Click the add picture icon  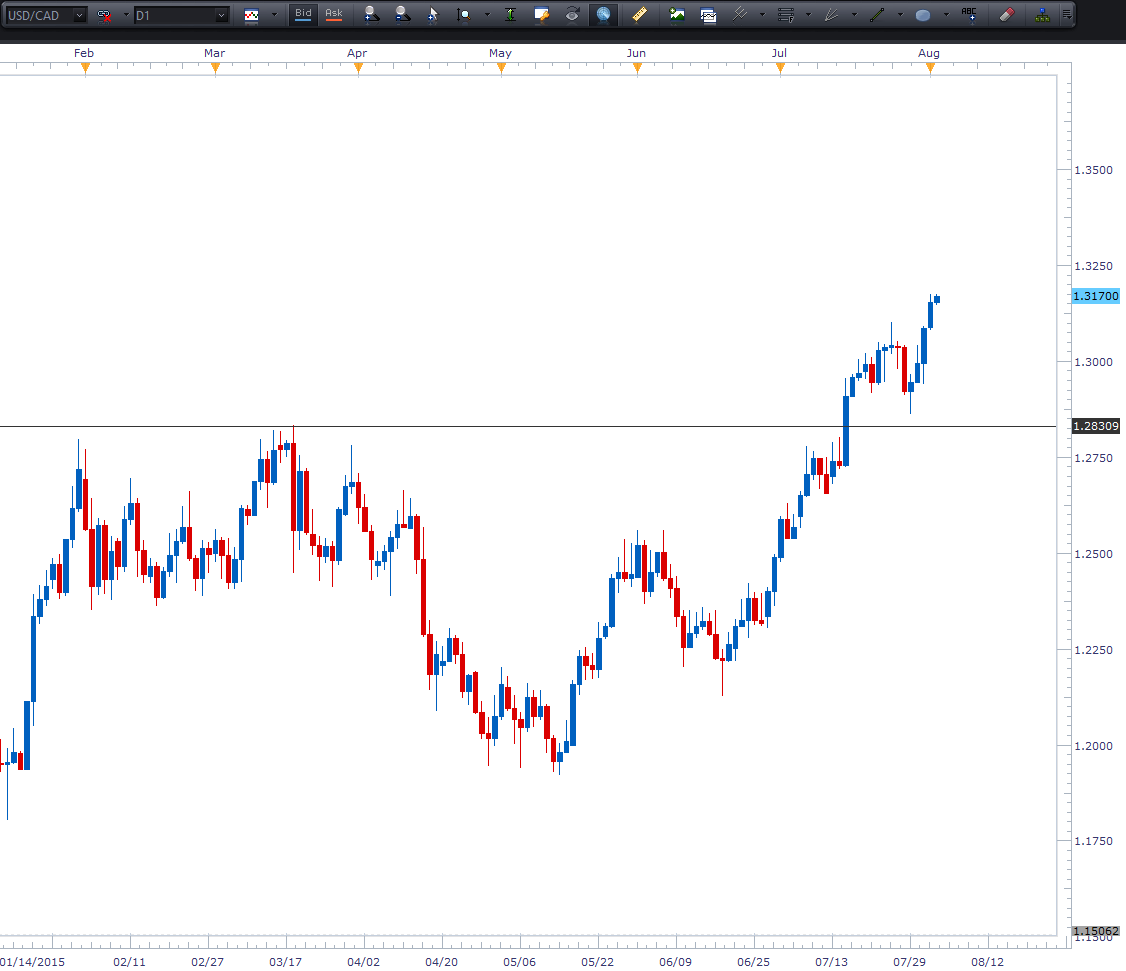[677, 15]
